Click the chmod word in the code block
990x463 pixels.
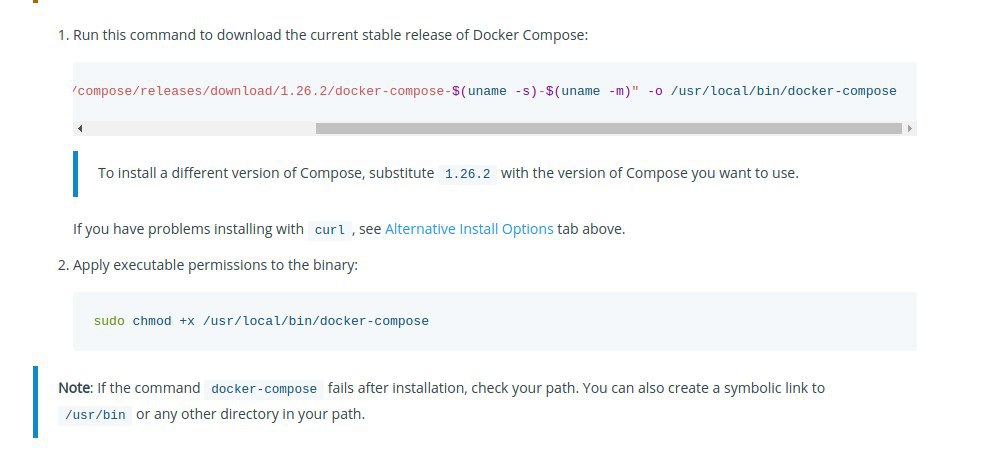tap(152, 321)
